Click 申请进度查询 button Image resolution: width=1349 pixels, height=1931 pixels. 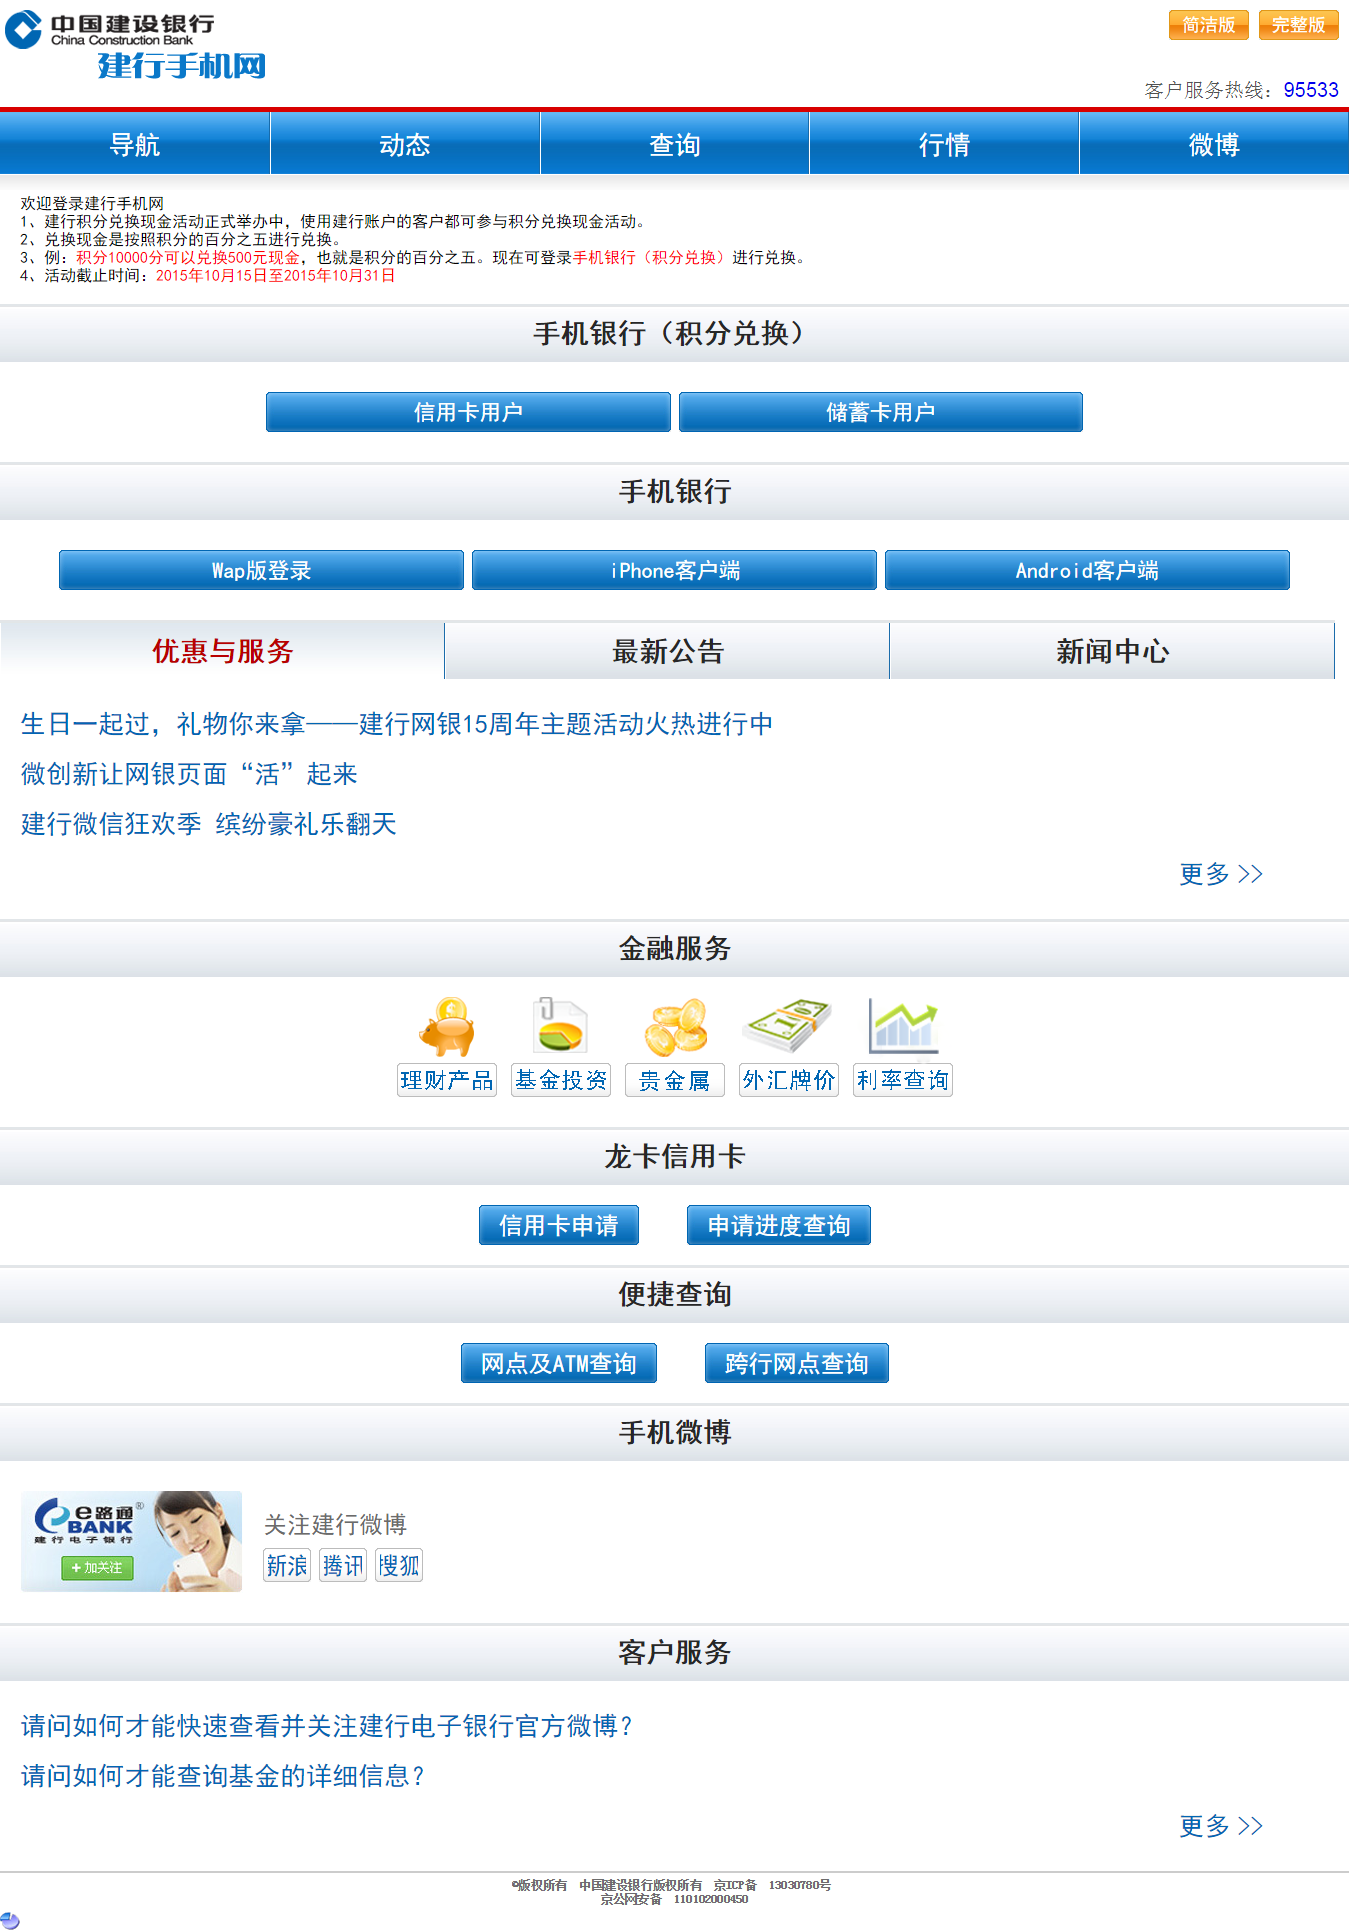coord(779,1225)
